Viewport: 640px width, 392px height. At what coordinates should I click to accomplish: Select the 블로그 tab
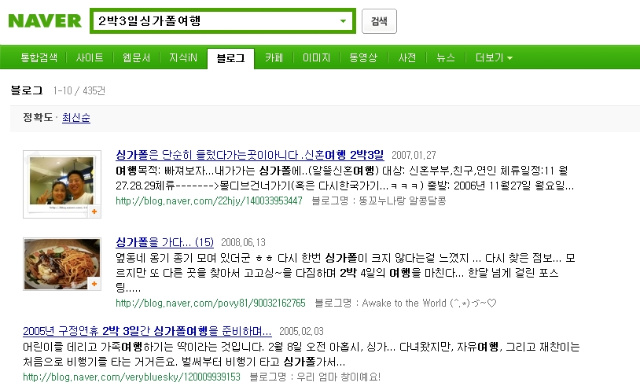[231, 58]
